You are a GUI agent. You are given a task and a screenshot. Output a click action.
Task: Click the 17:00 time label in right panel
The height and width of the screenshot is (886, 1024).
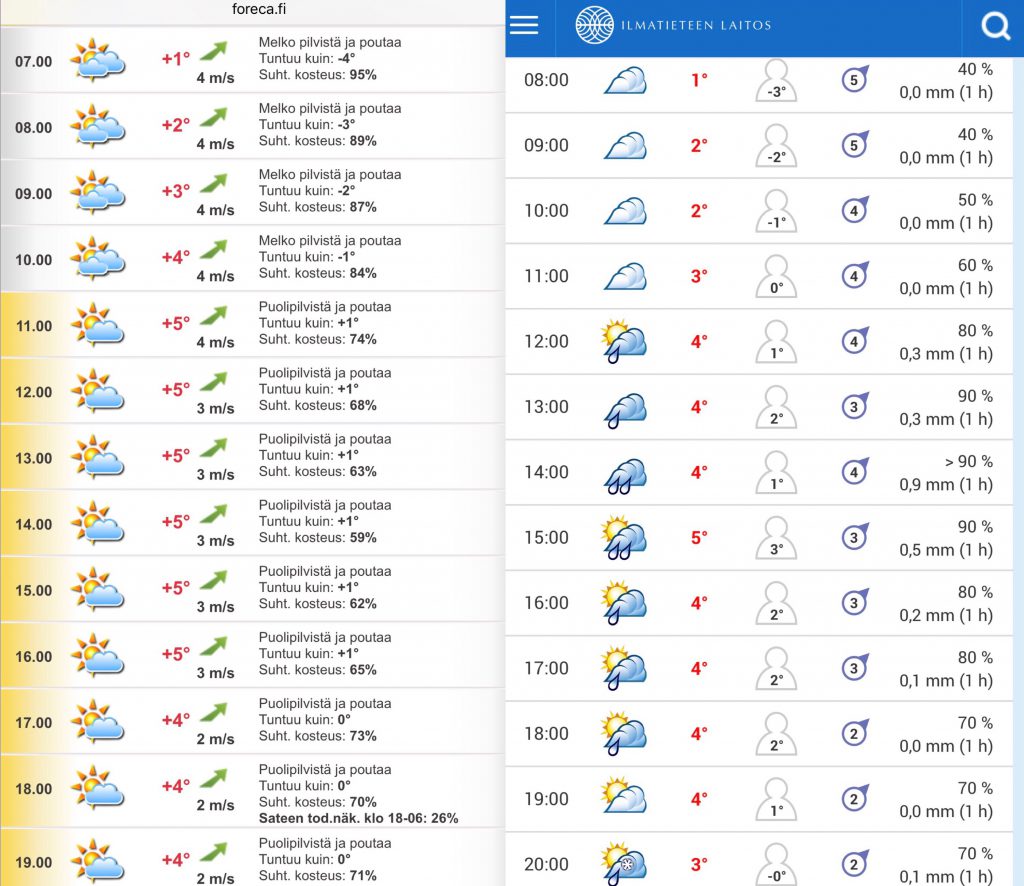point(546,668)
